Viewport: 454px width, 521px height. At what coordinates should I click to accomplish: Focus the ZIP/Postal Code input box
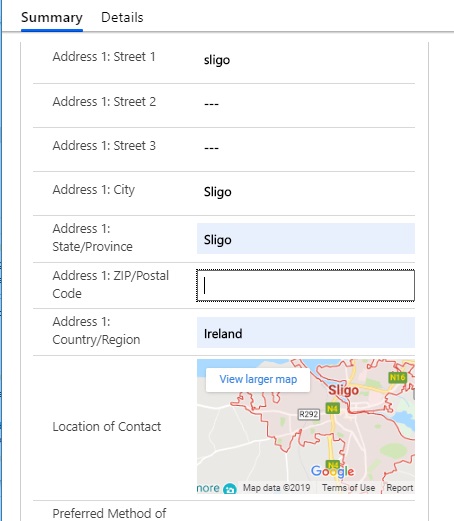306,285
